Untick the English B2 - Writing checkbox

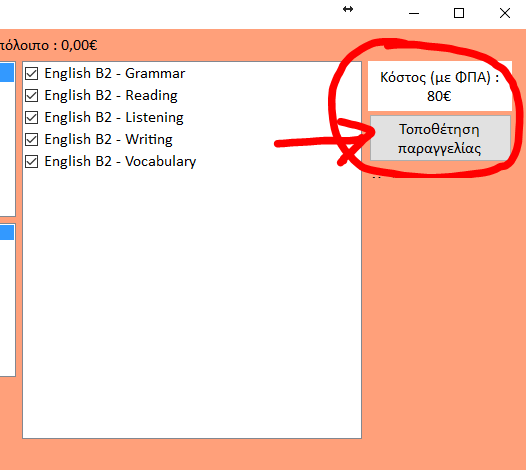tap(32, 140)
